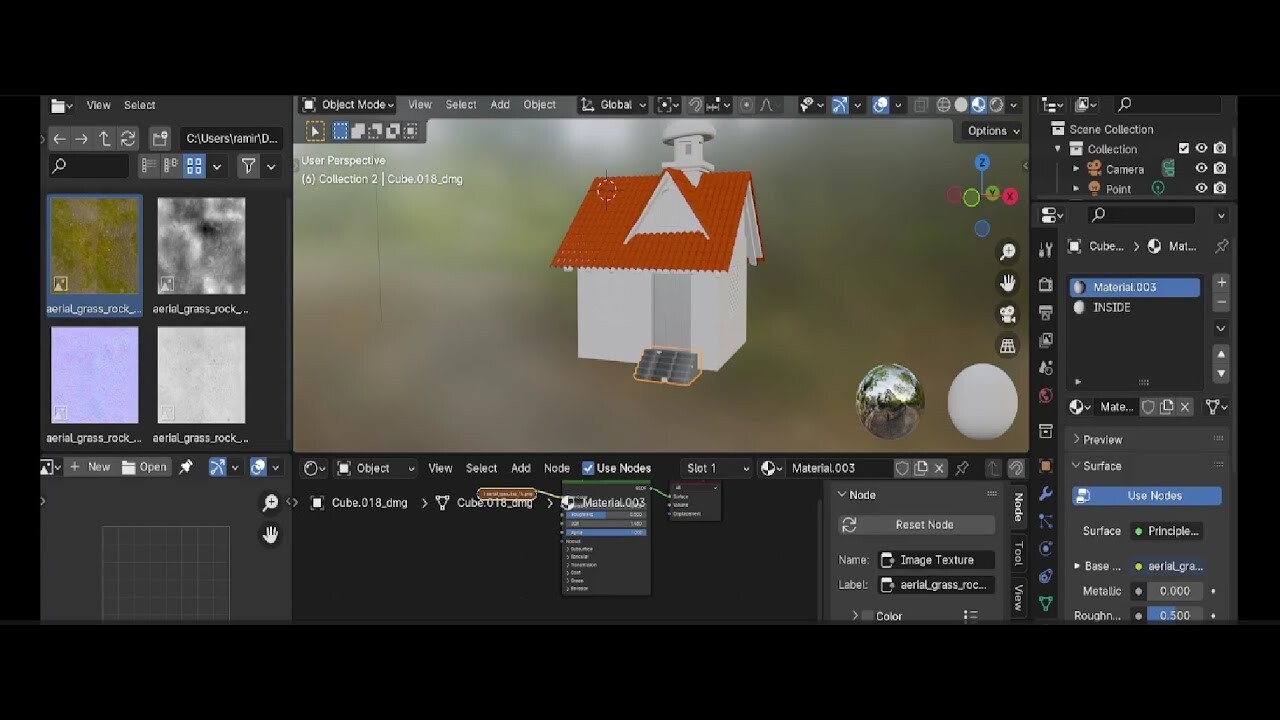Adjust the Roughness slider value
This screenshot has height=720, width=1280.
(1173, 615)
